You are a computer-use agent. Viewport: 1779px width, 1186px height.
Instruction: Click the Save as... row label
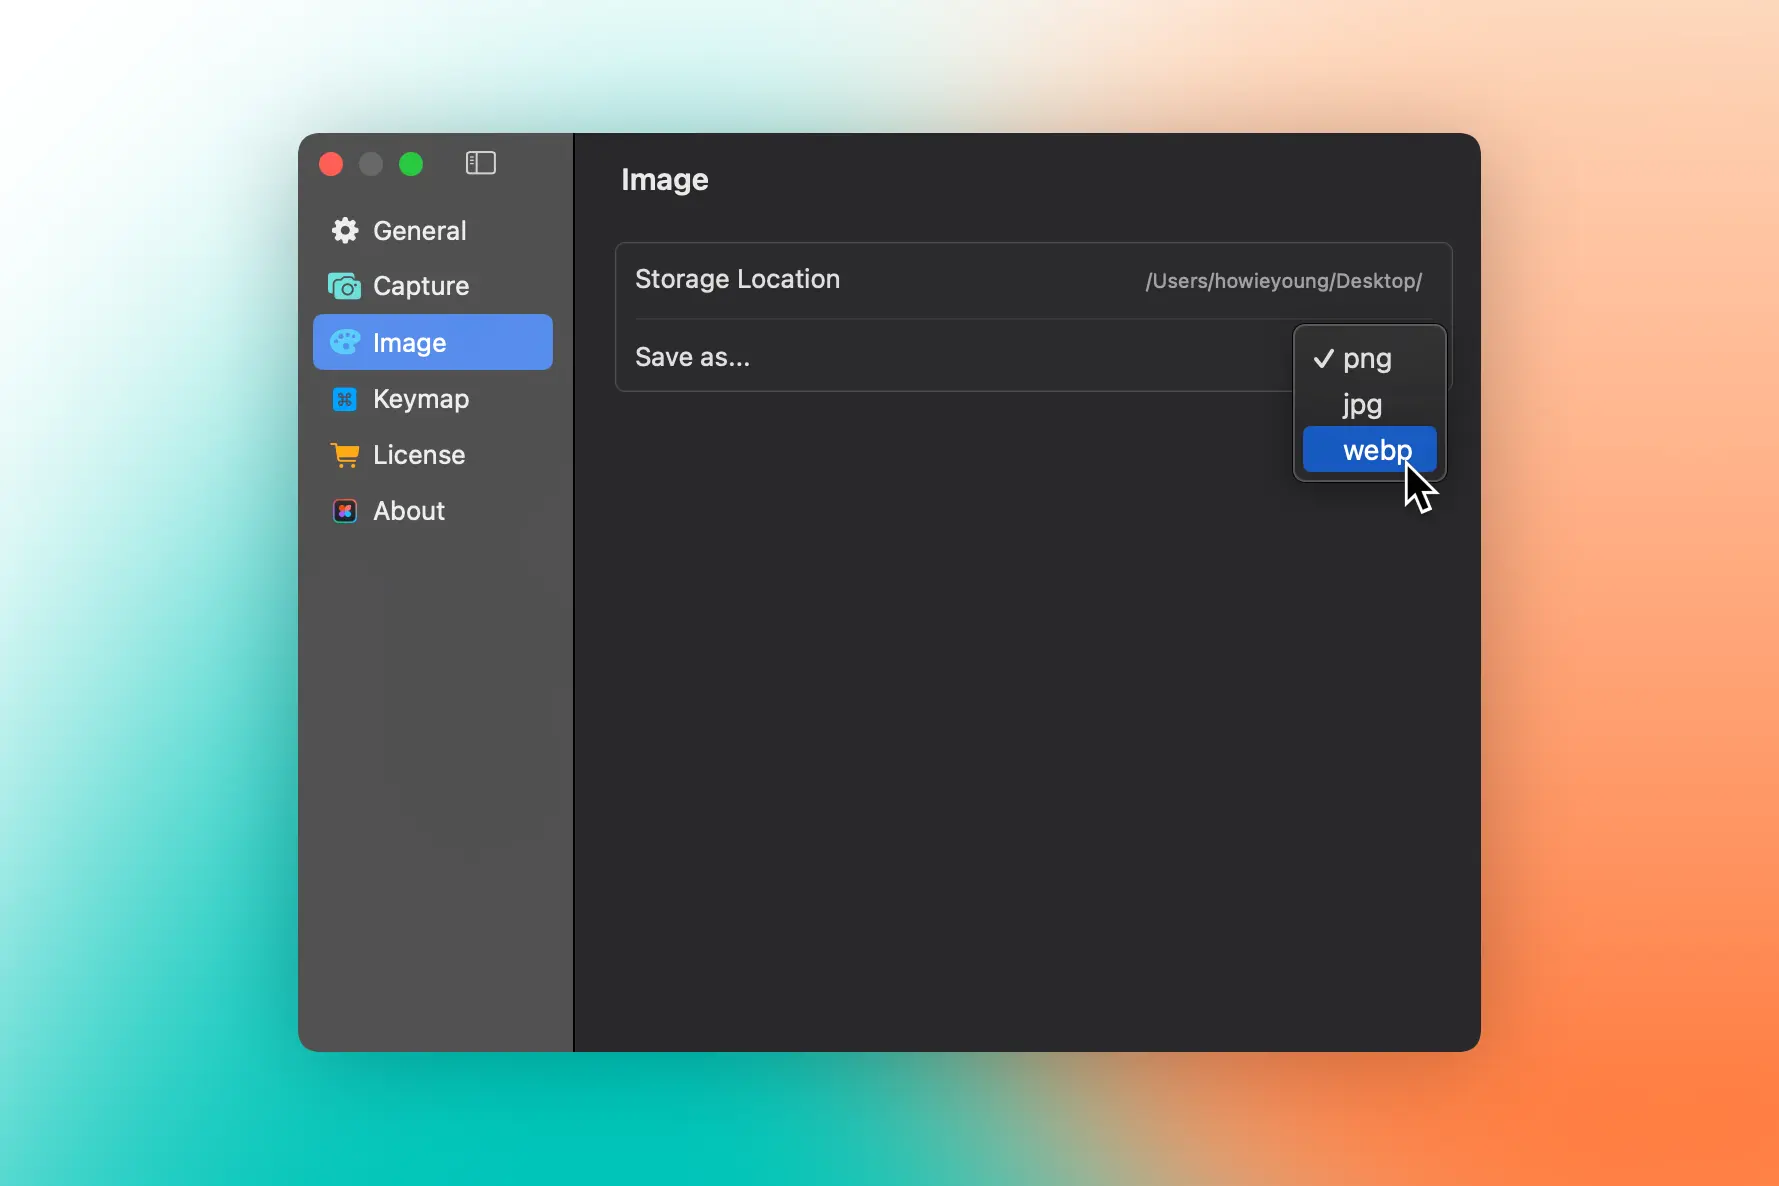coord(692,357)
